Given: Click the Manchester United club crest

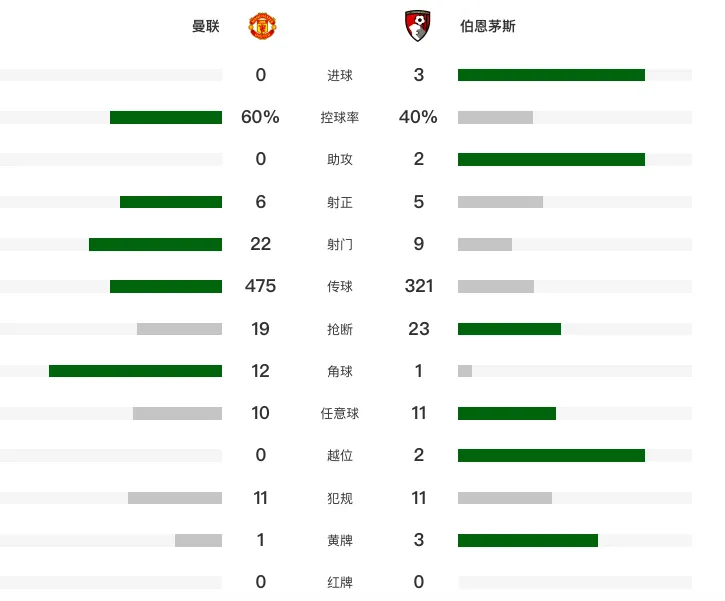Looking at the screenshot, I should point(263,26).
